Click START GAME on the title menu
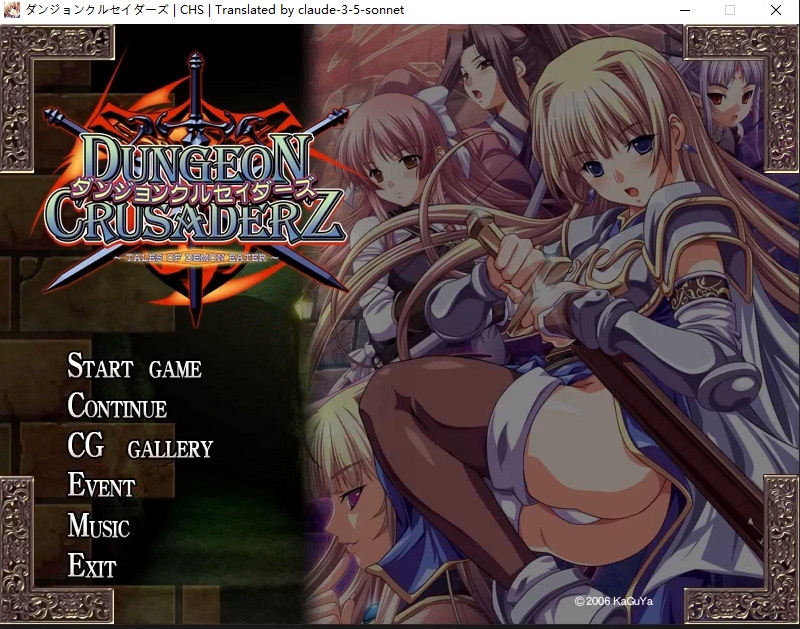The image size is (800, 629). pyautogui.click(x=134, y=367)
